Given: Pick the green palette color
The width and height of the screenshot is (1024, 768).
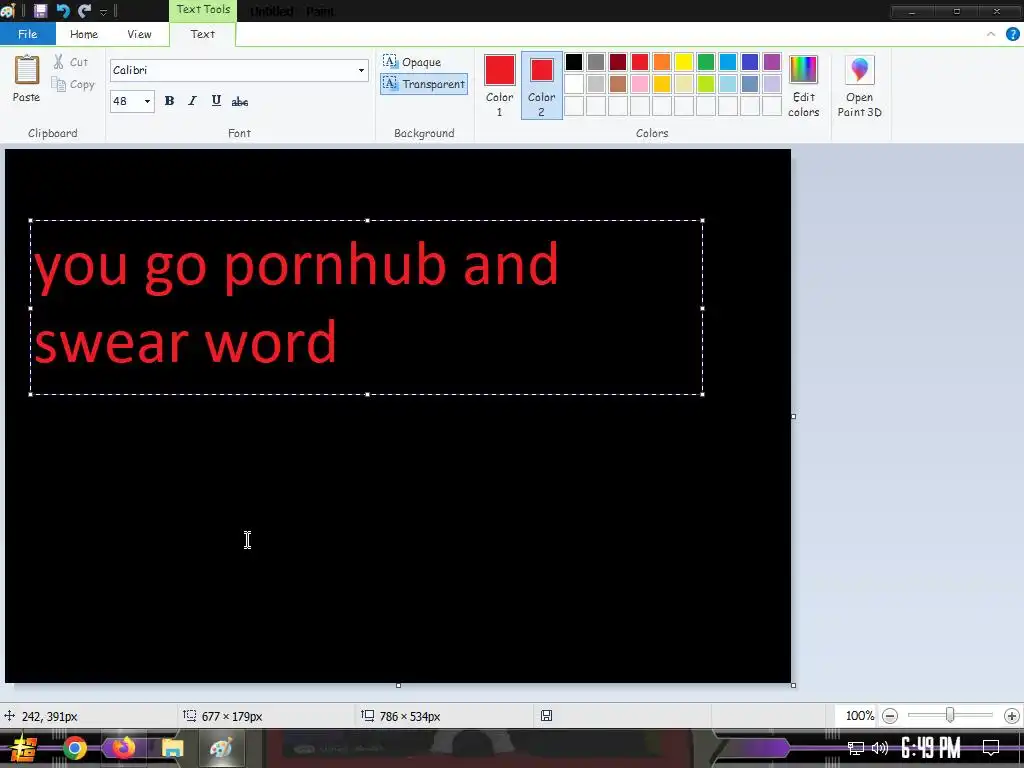Looking at the screenshot, I should click(706, 62).
